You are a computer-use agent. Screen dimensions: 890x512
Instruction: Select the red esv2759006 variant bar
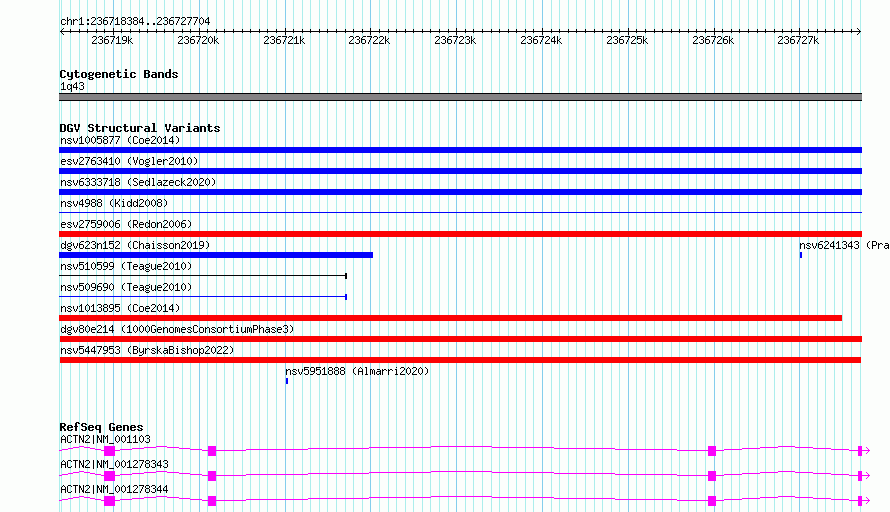point(460,234)
